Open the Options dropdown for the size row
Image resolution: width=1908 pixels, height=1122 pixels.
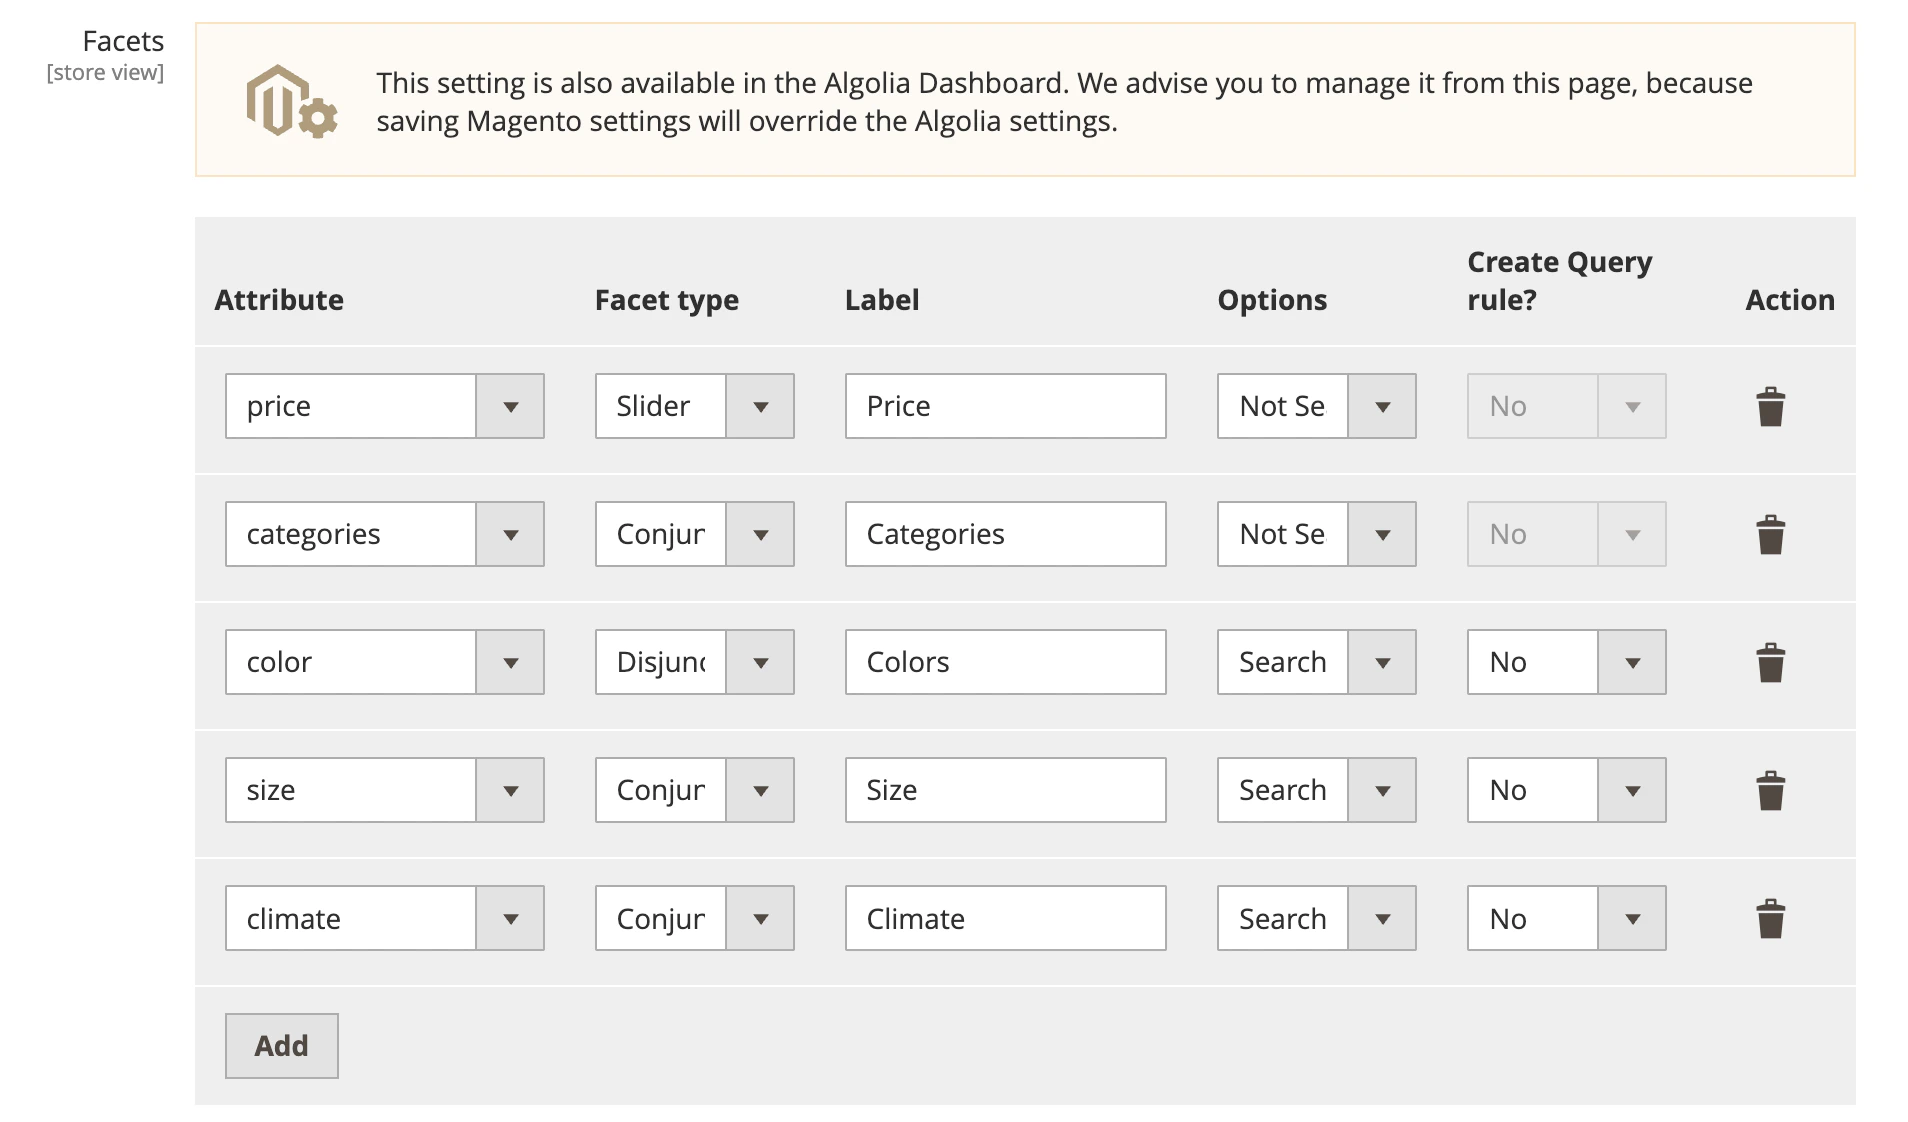(1384, 789)
